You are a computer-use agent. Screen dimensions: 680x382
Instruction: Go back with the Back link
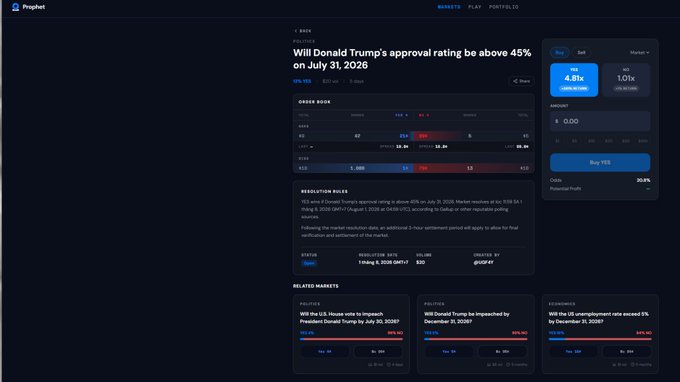303,31
